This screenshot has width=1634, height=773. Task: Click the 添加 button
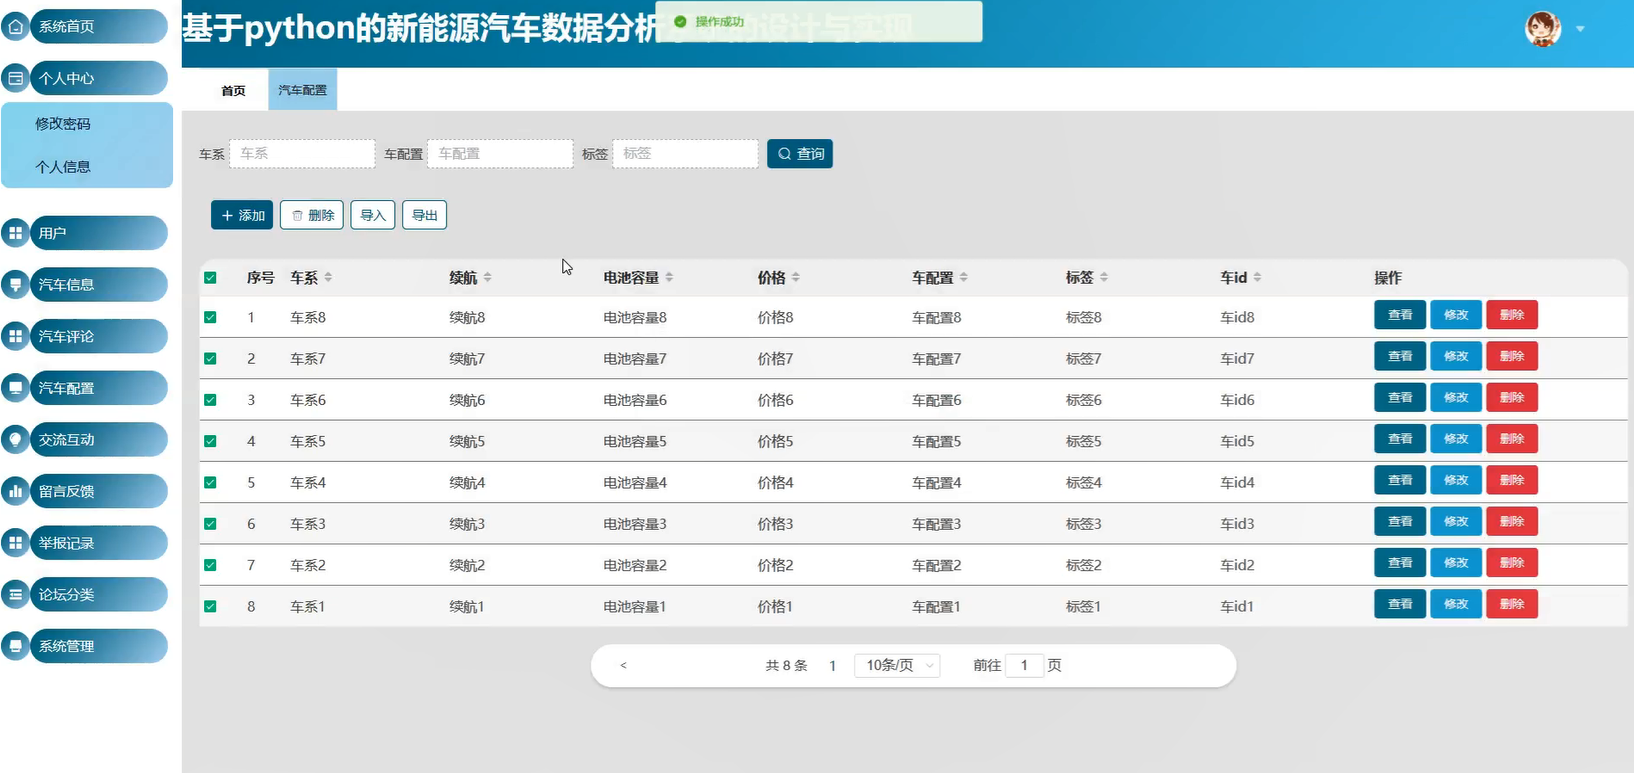click(x=242, y=215)
